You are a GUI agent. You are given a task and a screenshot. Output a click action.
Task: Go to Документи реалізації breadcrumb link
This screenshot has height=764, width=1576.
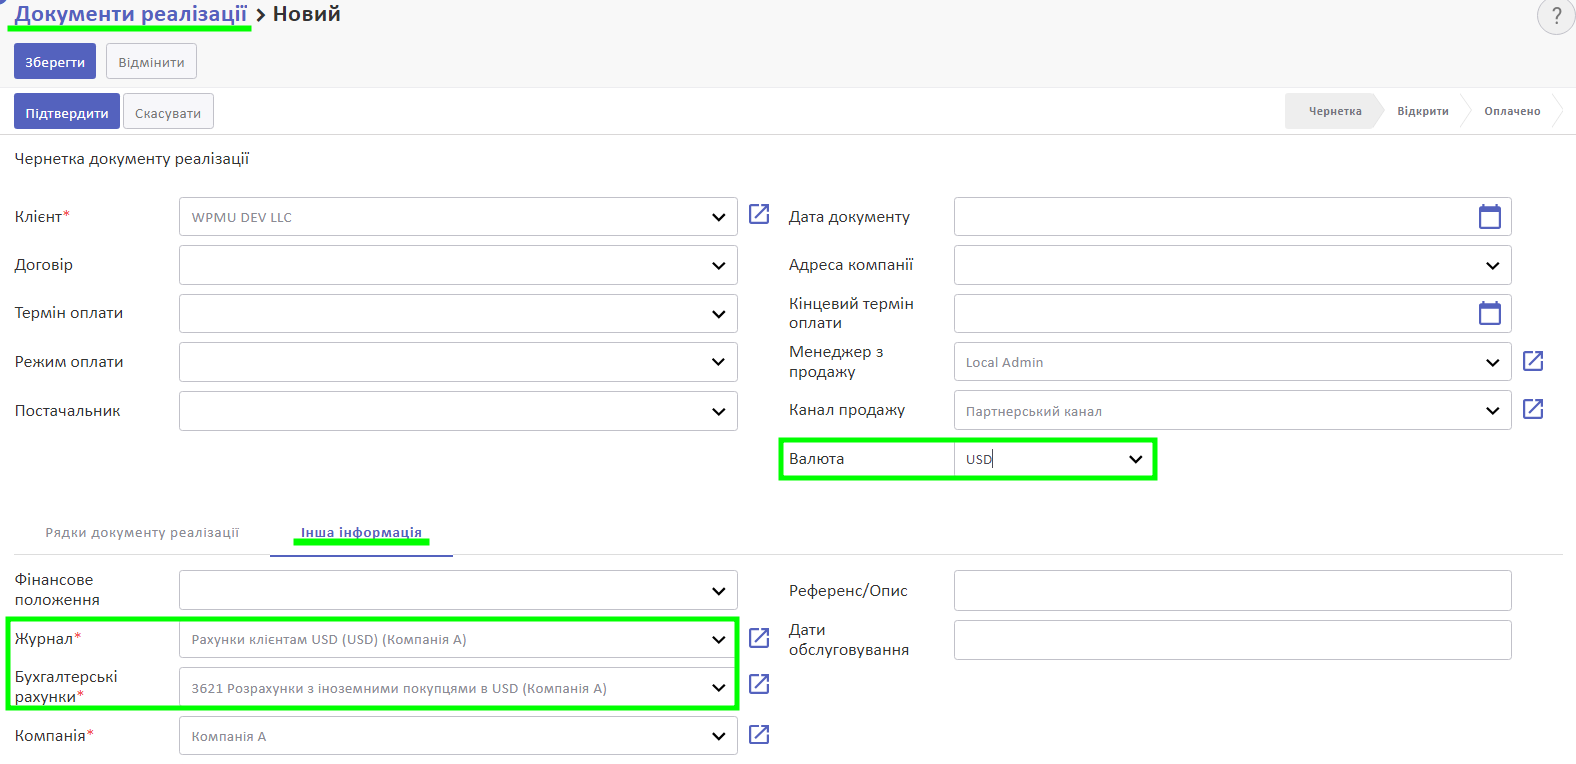tap(131, 14)
